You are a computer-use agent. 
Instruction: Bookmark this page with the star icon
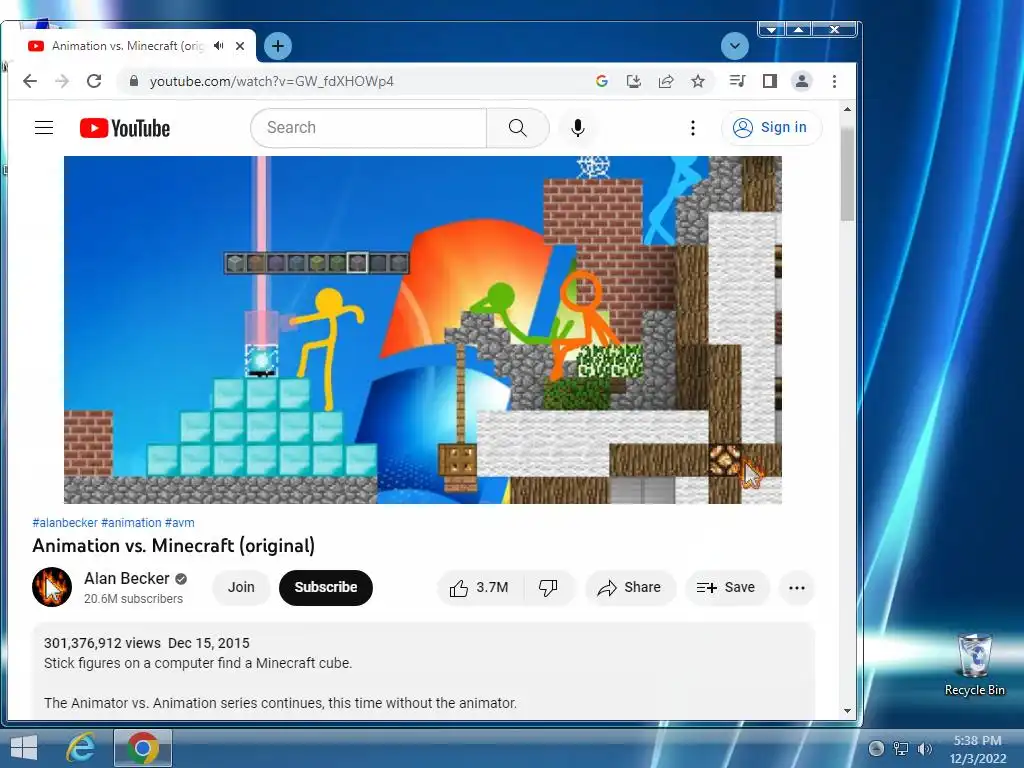[x=697, y=81]
